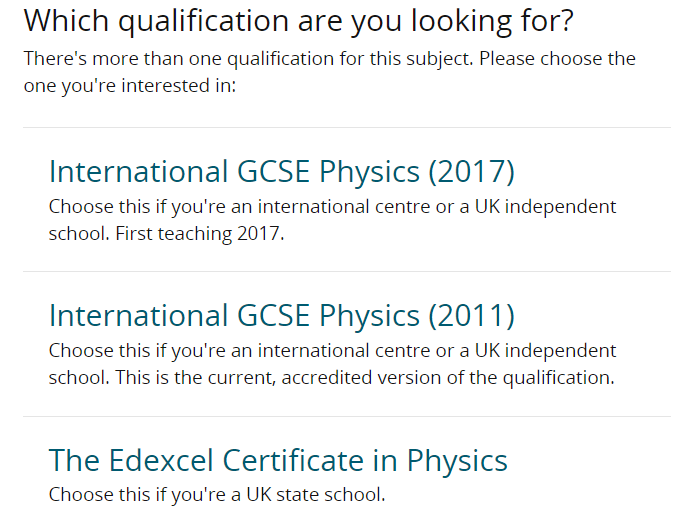
Task: Click the "Choose this if you're a UK state school" text
Action: tap(217, 495)
